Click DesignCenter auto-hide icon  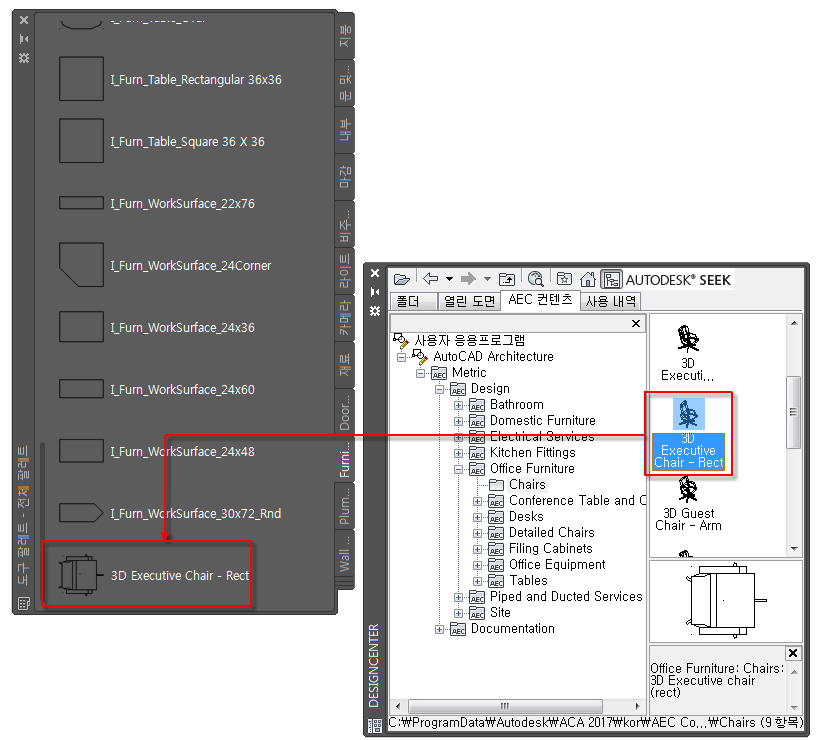[375, 292]
